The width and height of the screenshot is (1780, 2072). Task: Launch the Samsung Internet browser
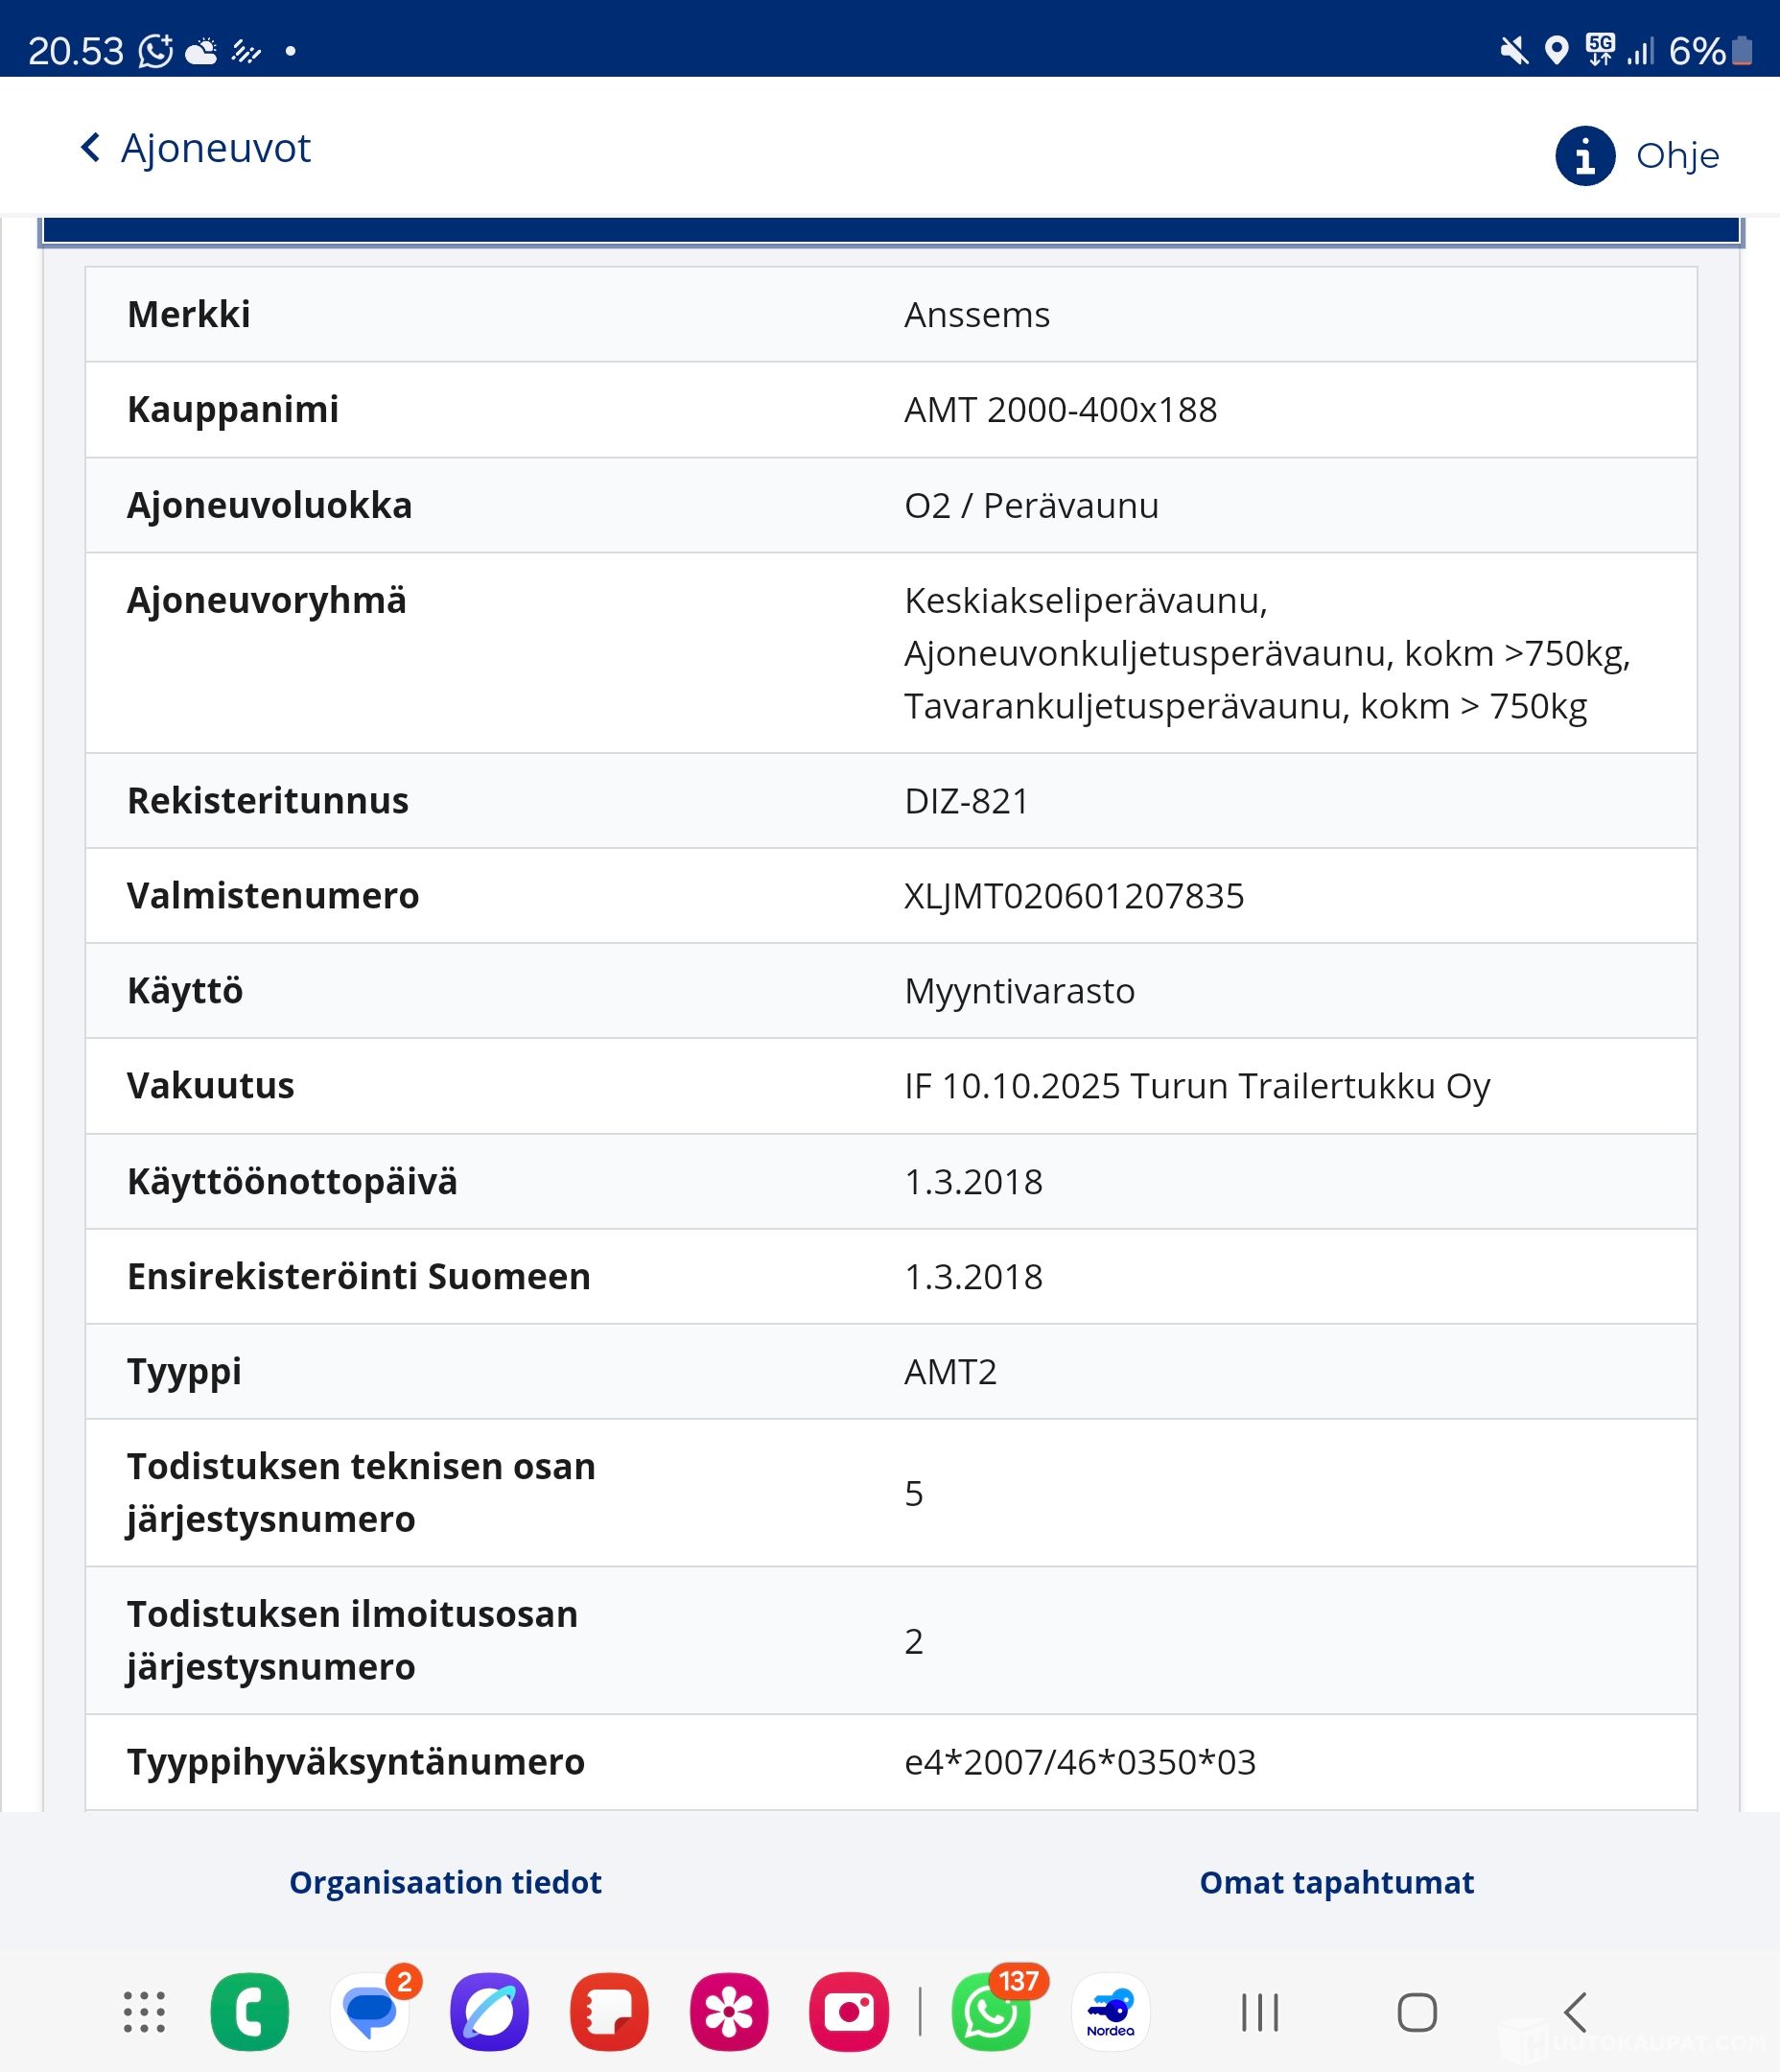(x=489, y=2011)
